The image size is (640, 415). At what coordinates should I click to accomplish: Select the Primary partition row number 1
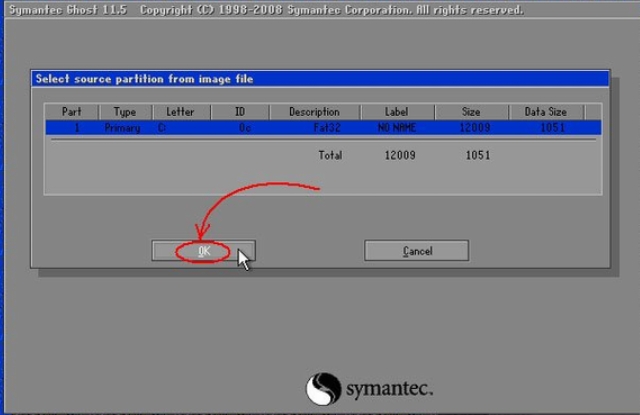click(323, 128)
